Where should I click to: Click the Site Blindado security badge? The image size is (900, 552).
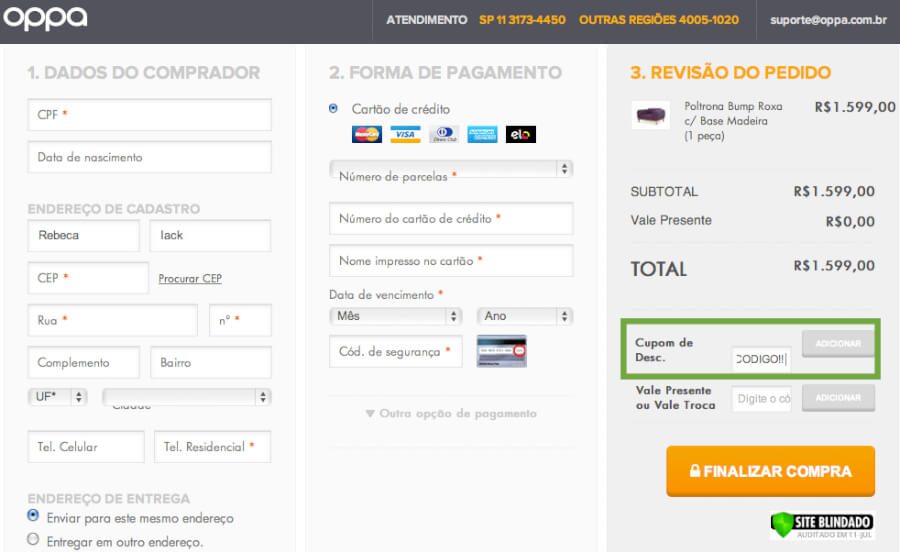822,525
